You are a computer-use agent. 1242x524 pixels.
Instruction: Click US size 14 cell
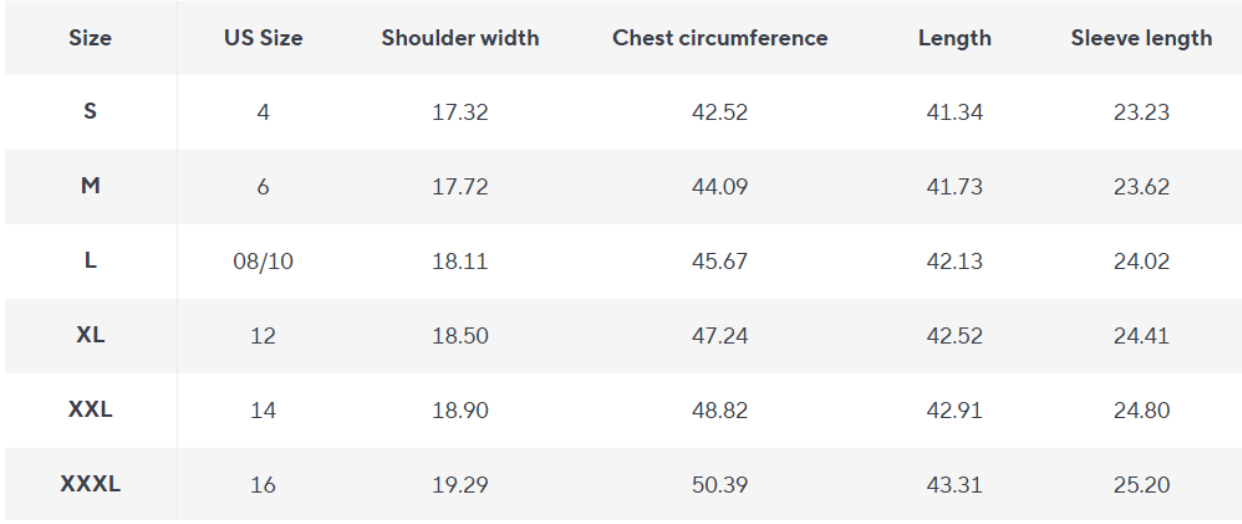point(263,411)
